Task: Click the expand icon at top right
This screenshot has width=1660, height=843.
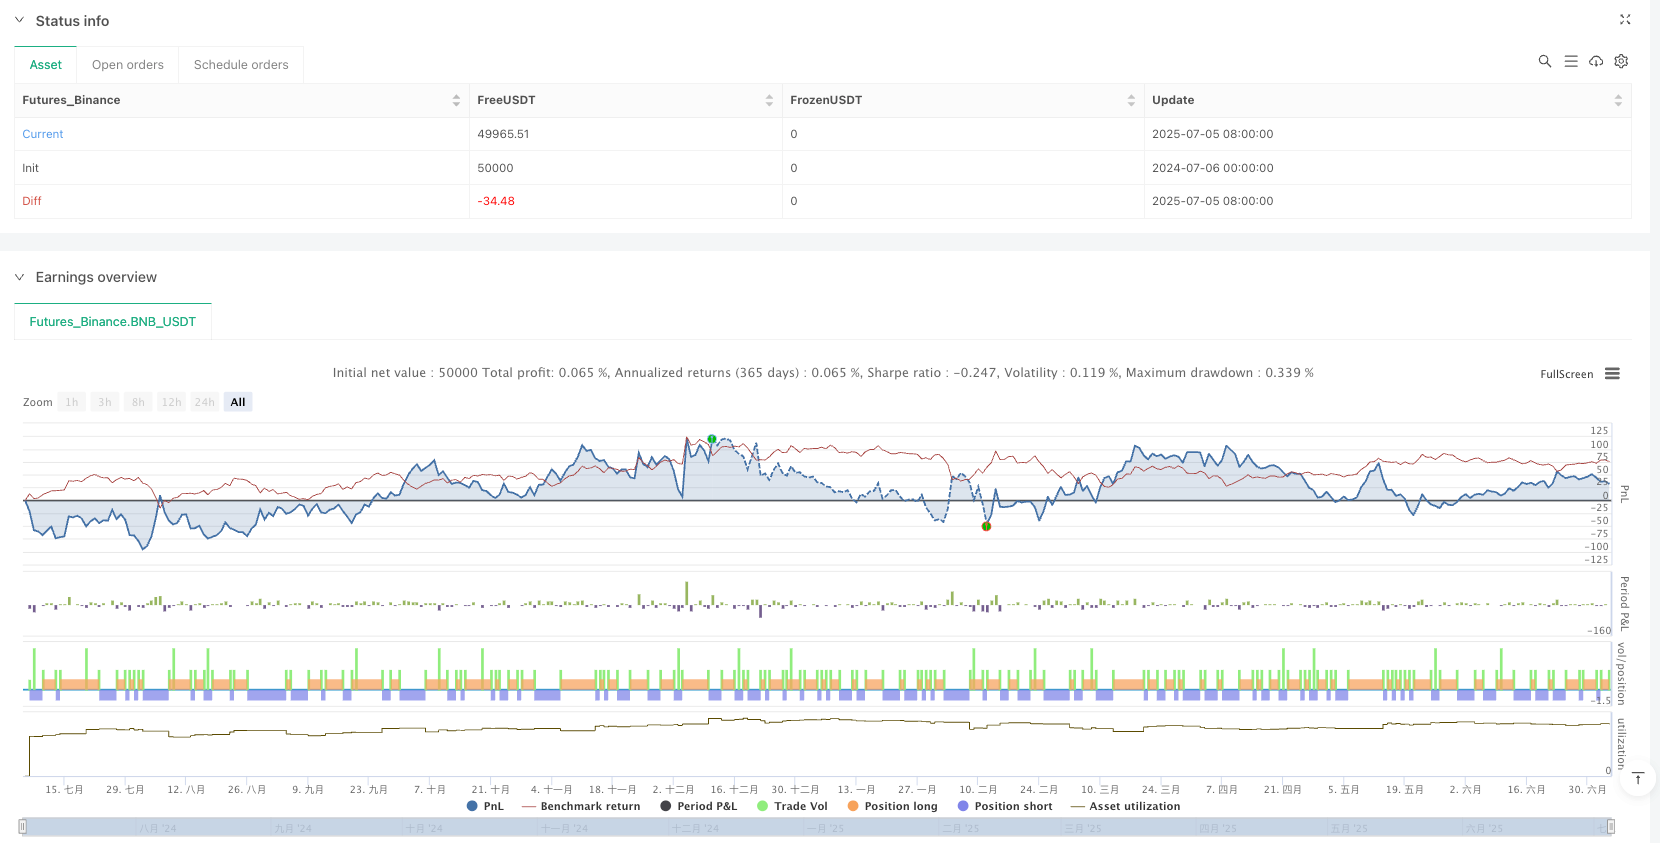Action: tap(1625, 20)
